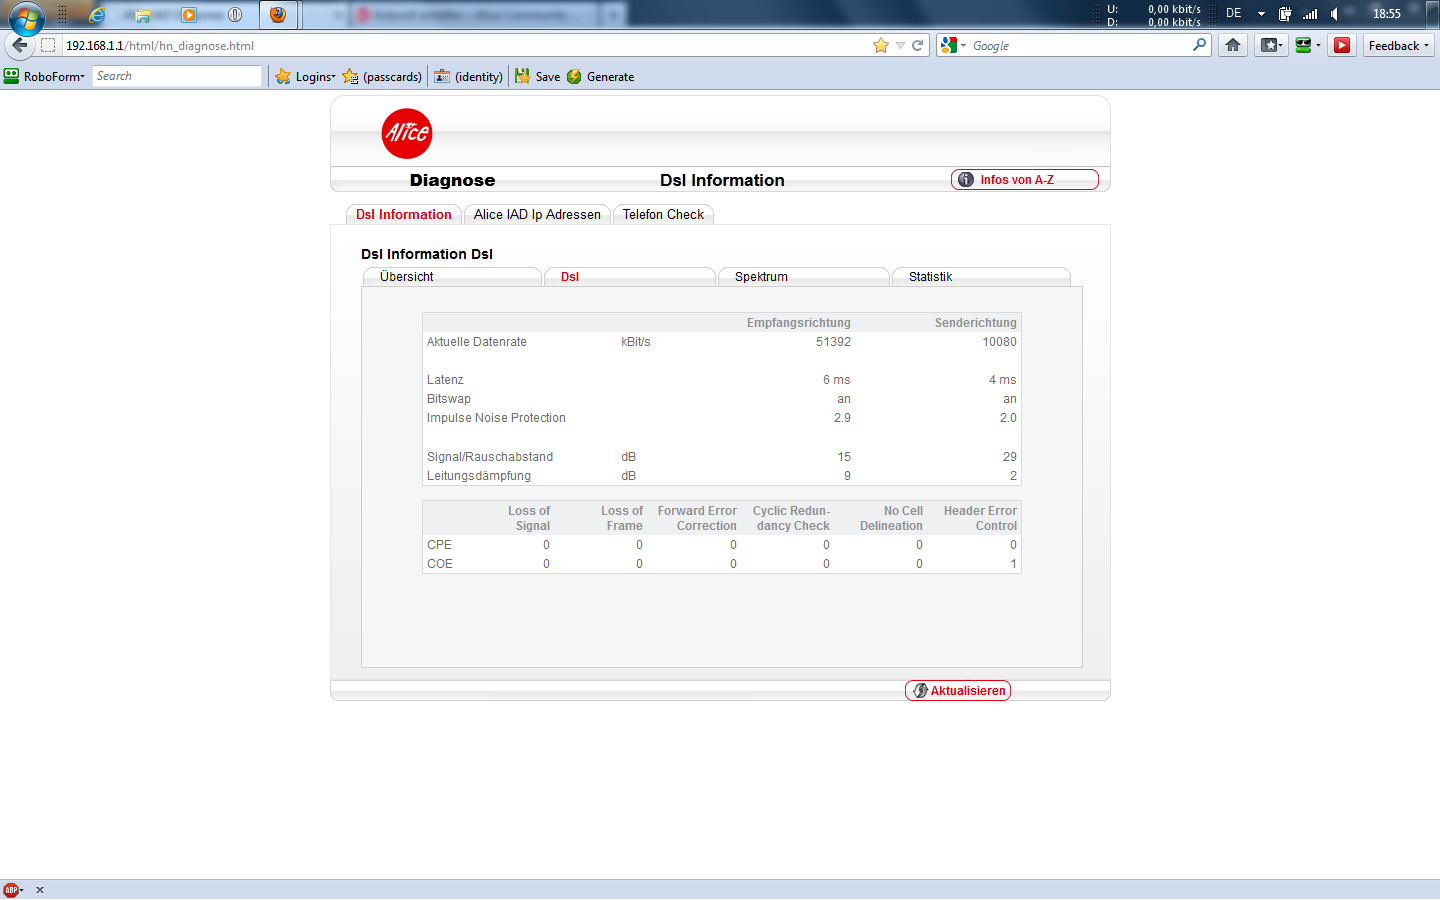Go to the browser home page
1440x900 pixels.
1233,45
